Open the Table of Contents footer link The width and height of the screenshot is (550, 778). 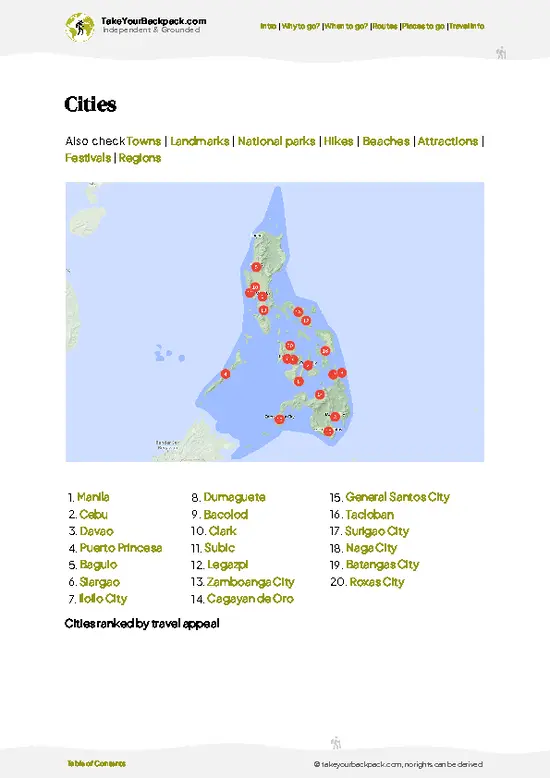point(96,763)
